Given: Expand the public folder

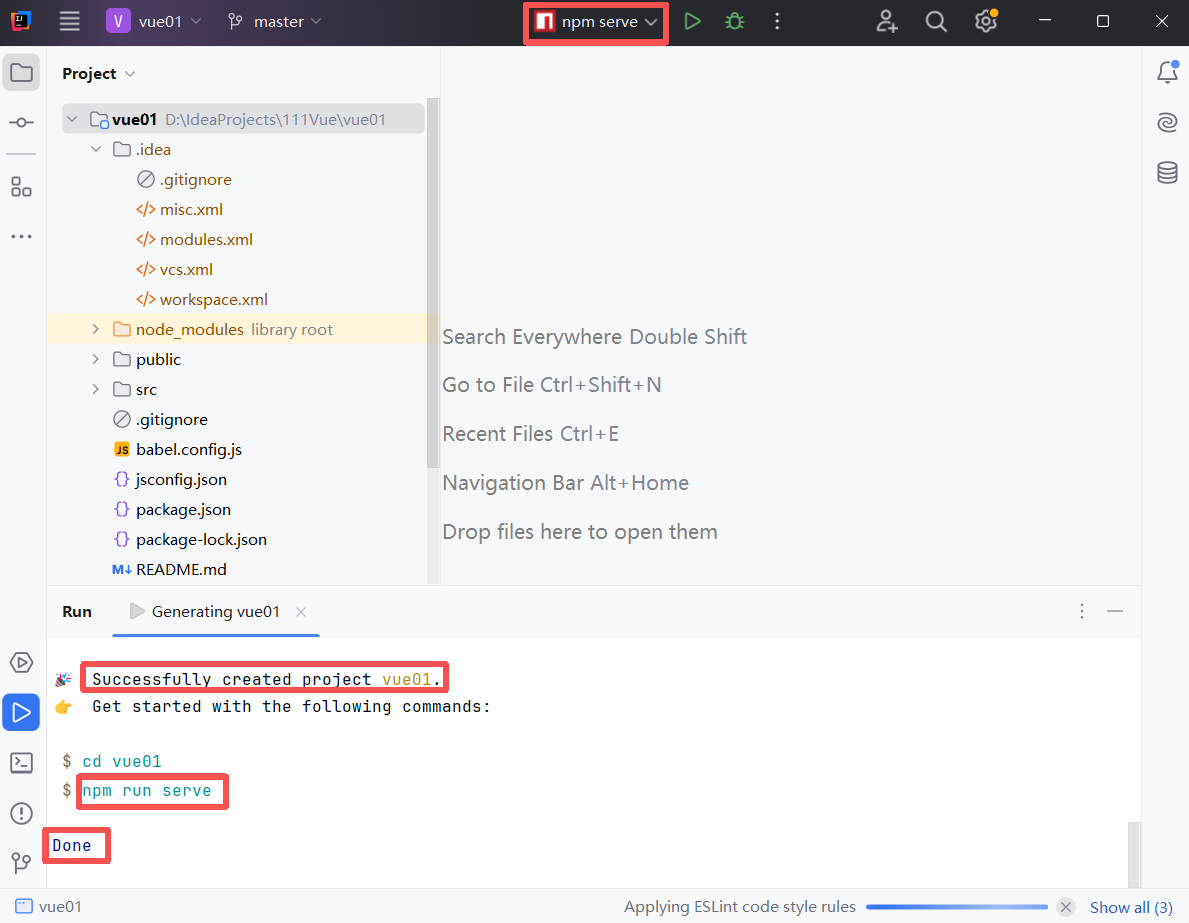Looking at the screenshot, I should [96, 359].
